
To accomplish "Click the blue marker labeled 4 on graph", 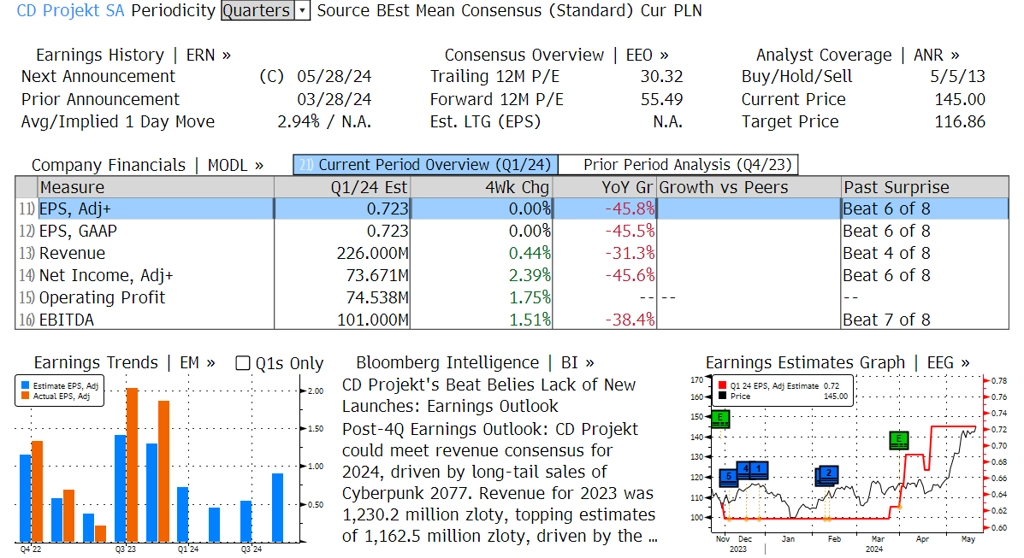I will (746, 470).
